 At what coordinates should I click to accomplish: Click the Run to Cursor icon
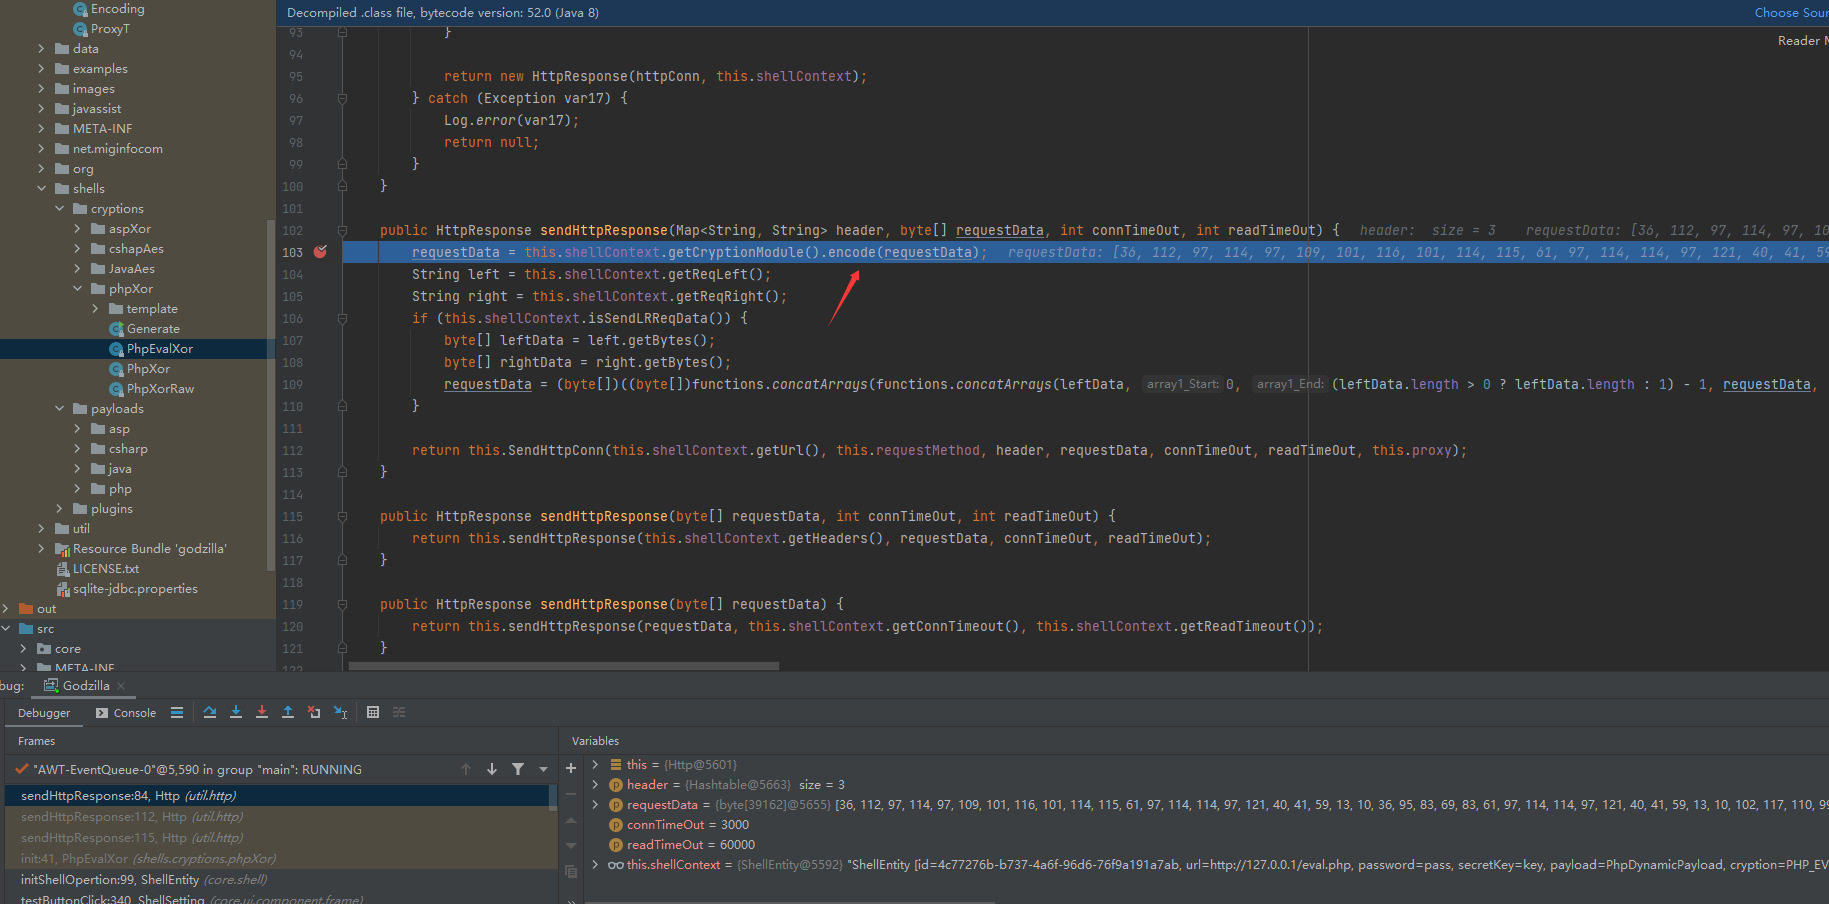point(341,712)
